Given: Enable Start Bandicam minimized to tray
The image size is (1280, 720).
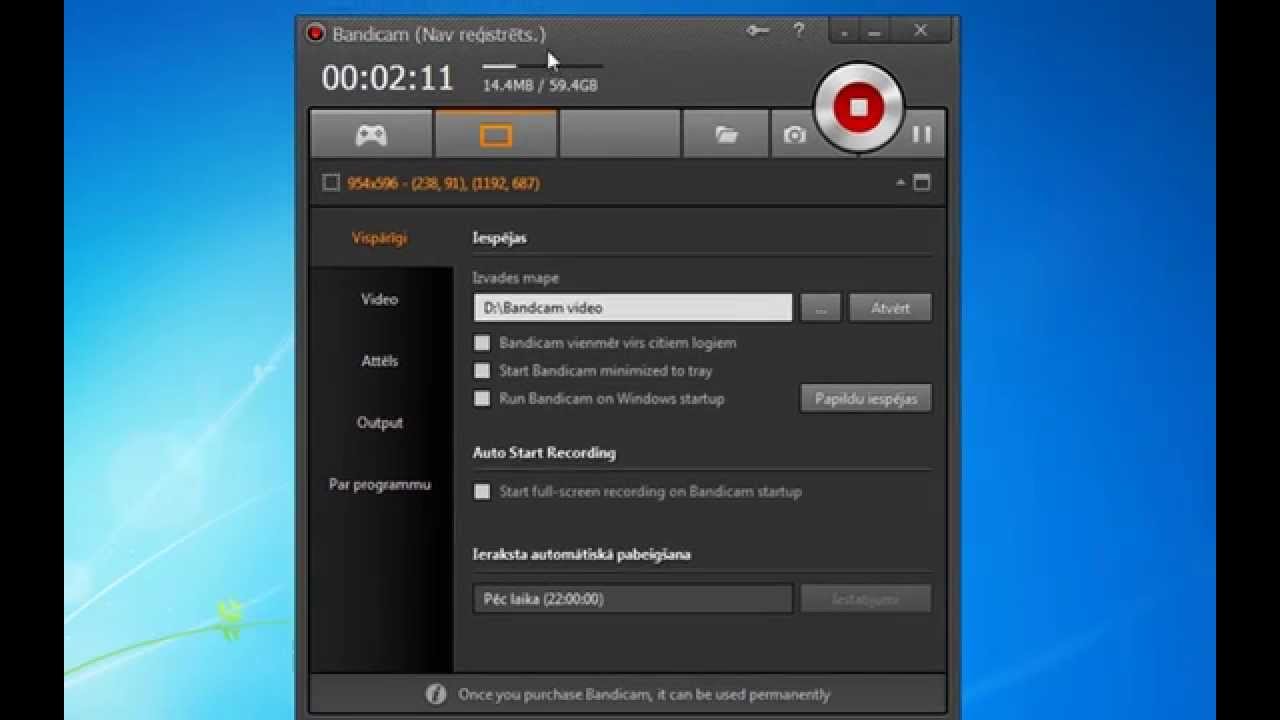Looking at the screenshot, I should [482, 371].
